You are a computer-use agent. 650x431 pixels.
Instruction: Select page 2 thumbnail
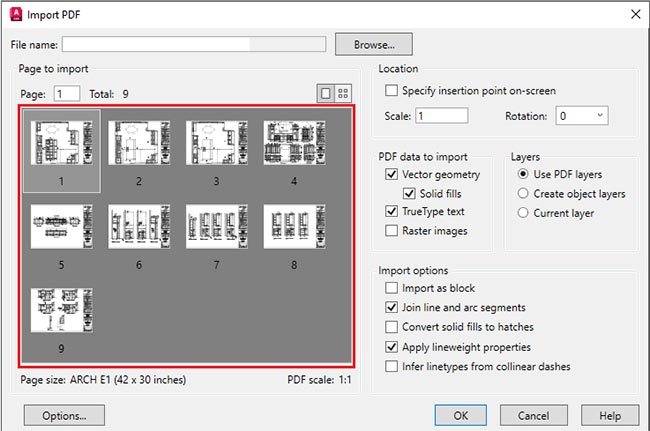(139, 143)
